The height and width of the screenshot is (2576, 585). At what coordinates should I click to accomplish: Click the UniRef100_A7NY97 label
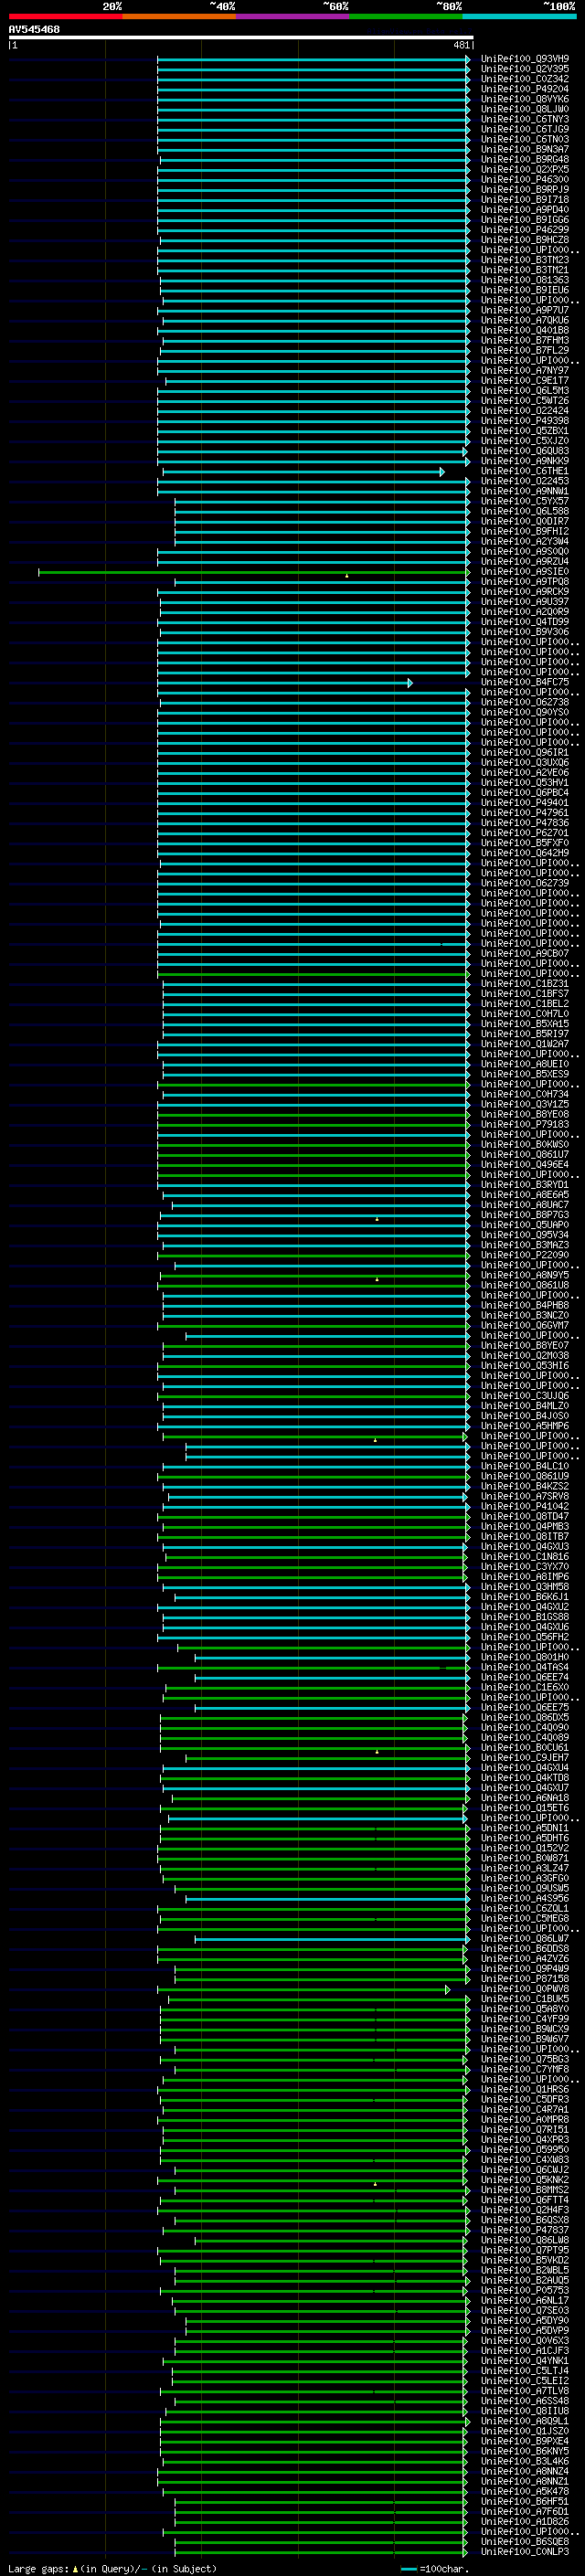525,370
